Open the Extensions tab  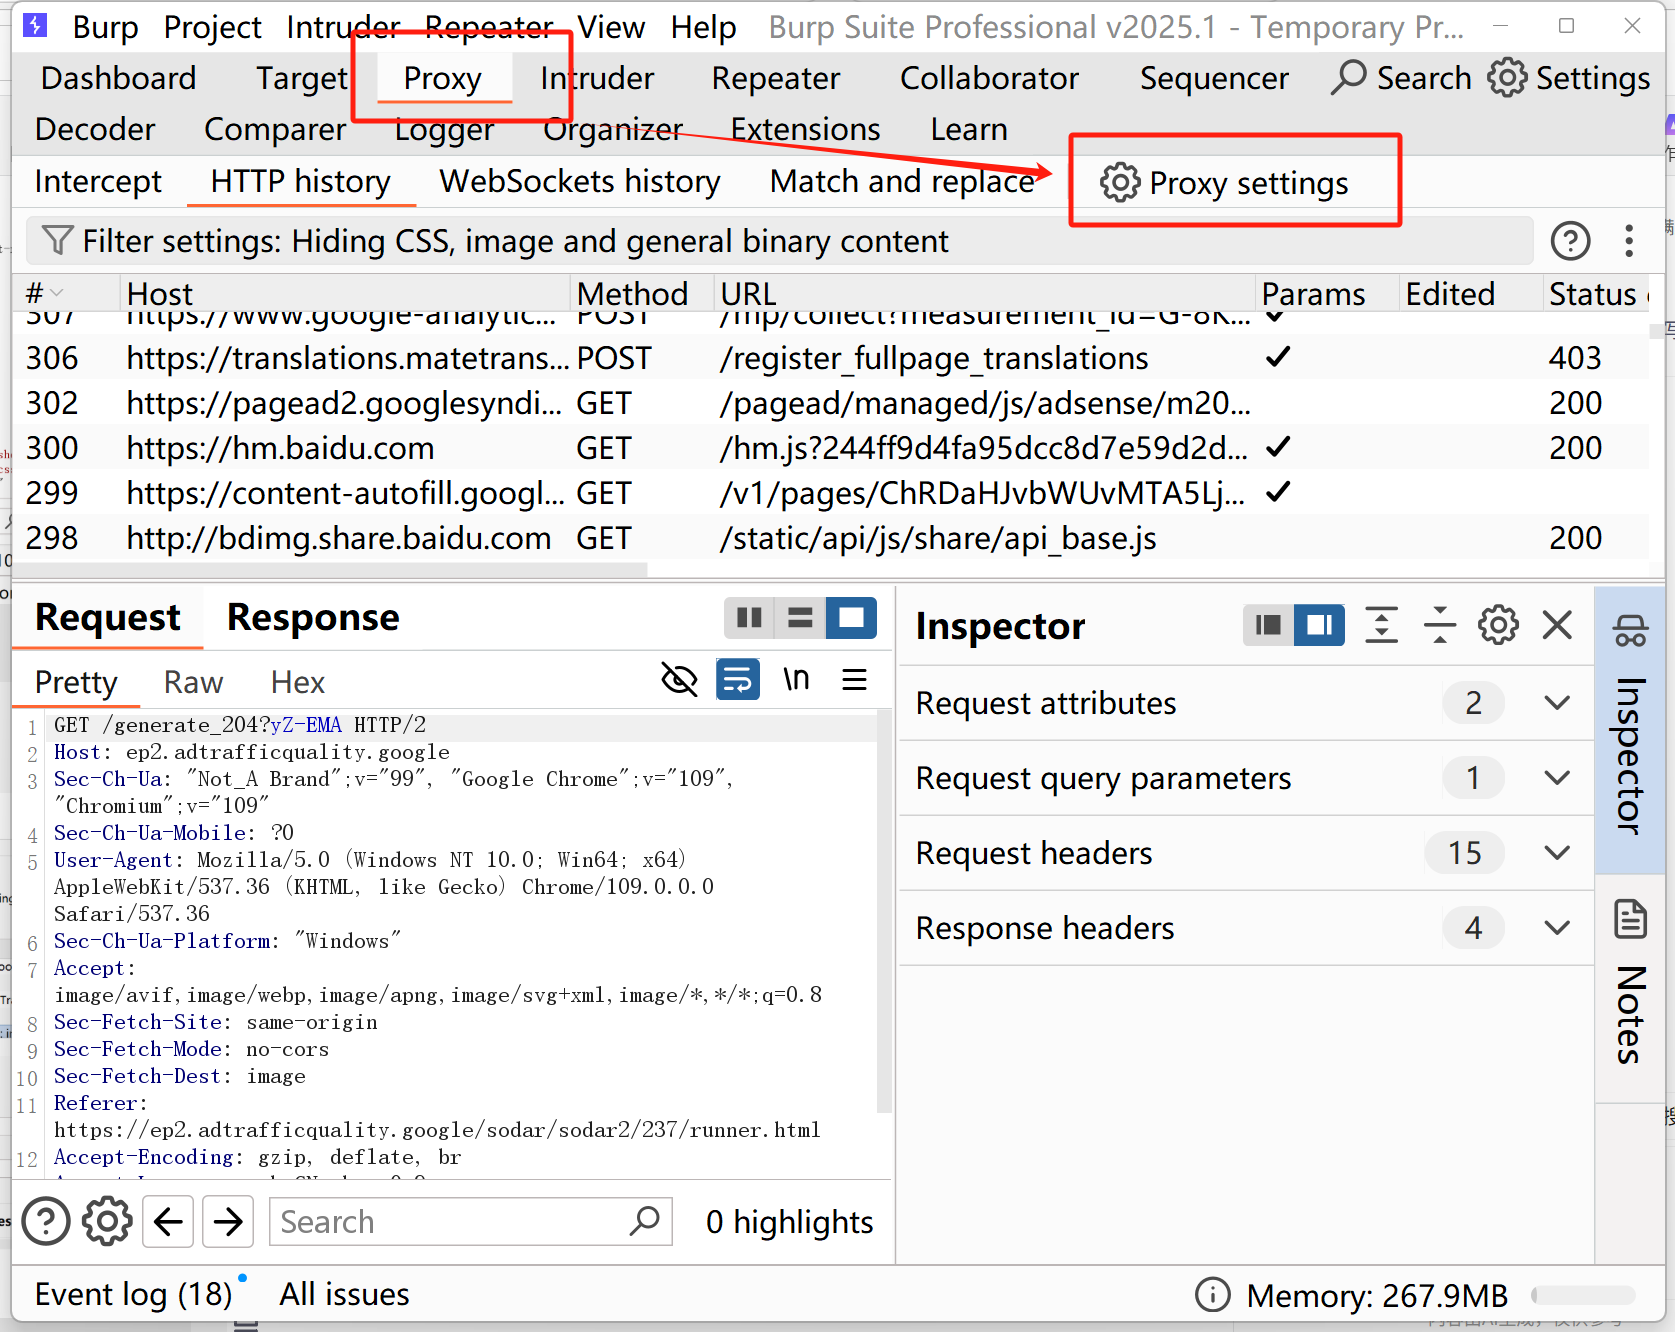805,129
